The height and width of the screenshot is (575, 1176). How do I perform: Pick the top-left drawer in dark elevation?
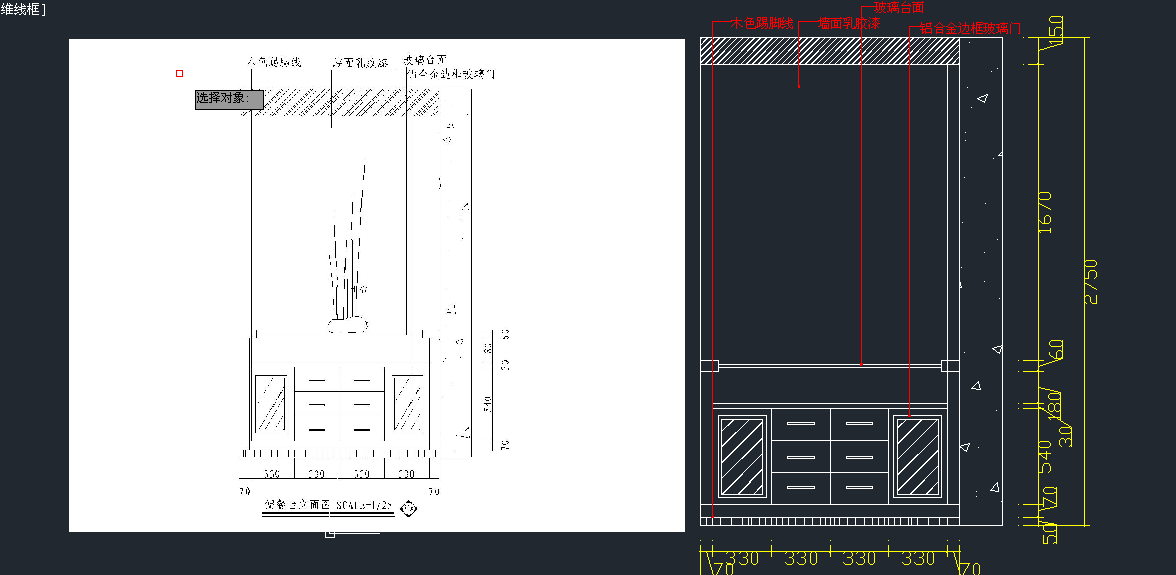pos(800,424)
